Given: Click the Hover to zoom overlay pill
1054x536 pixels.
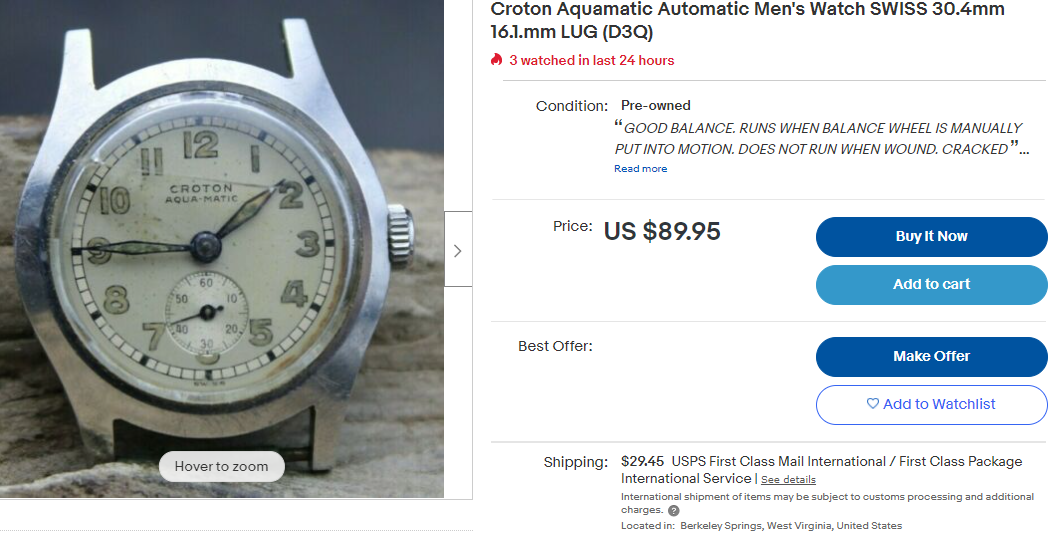Looking at the screenshot, I should click(222, 466).
